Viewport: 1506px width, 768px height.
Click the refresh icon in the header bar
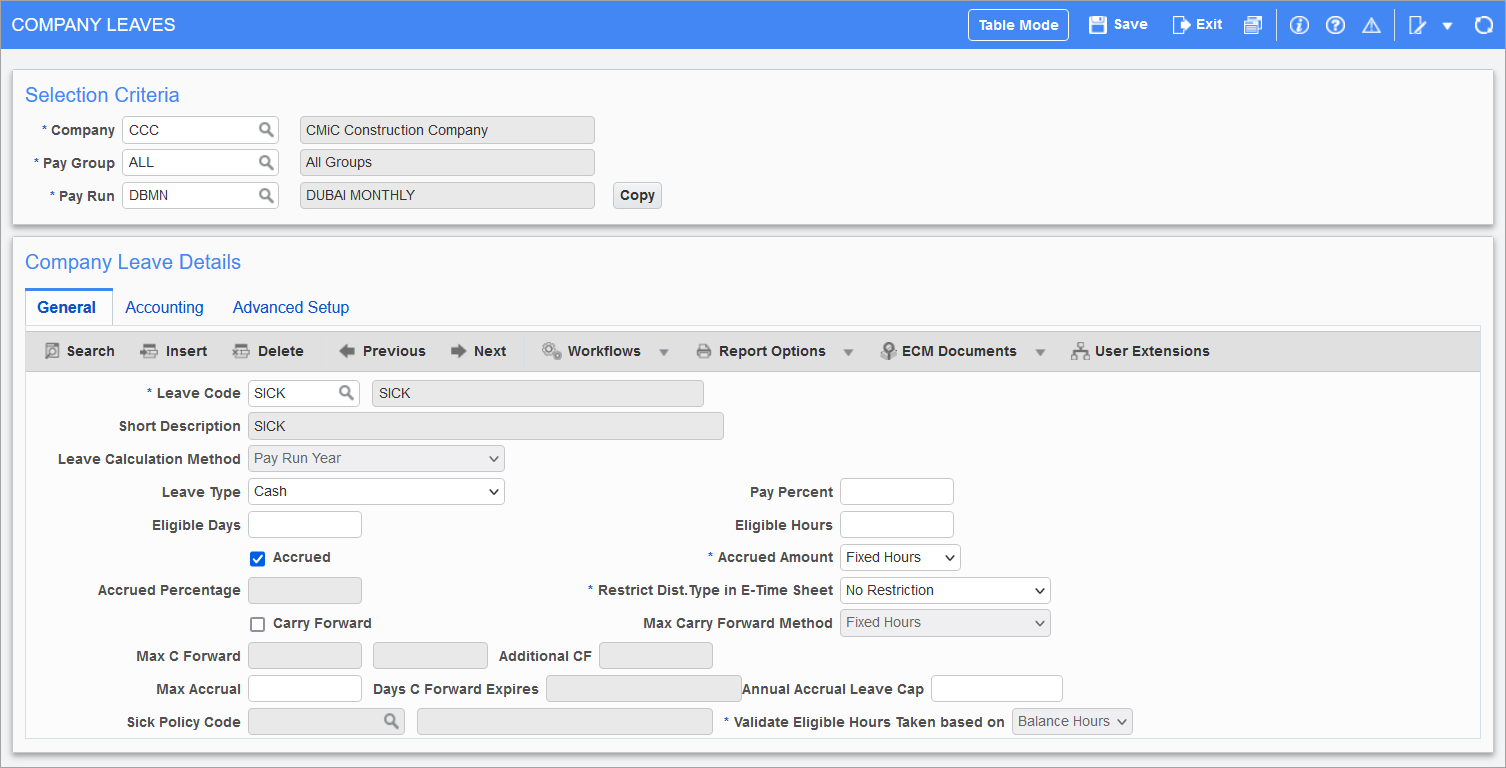tap(1483, 25)
